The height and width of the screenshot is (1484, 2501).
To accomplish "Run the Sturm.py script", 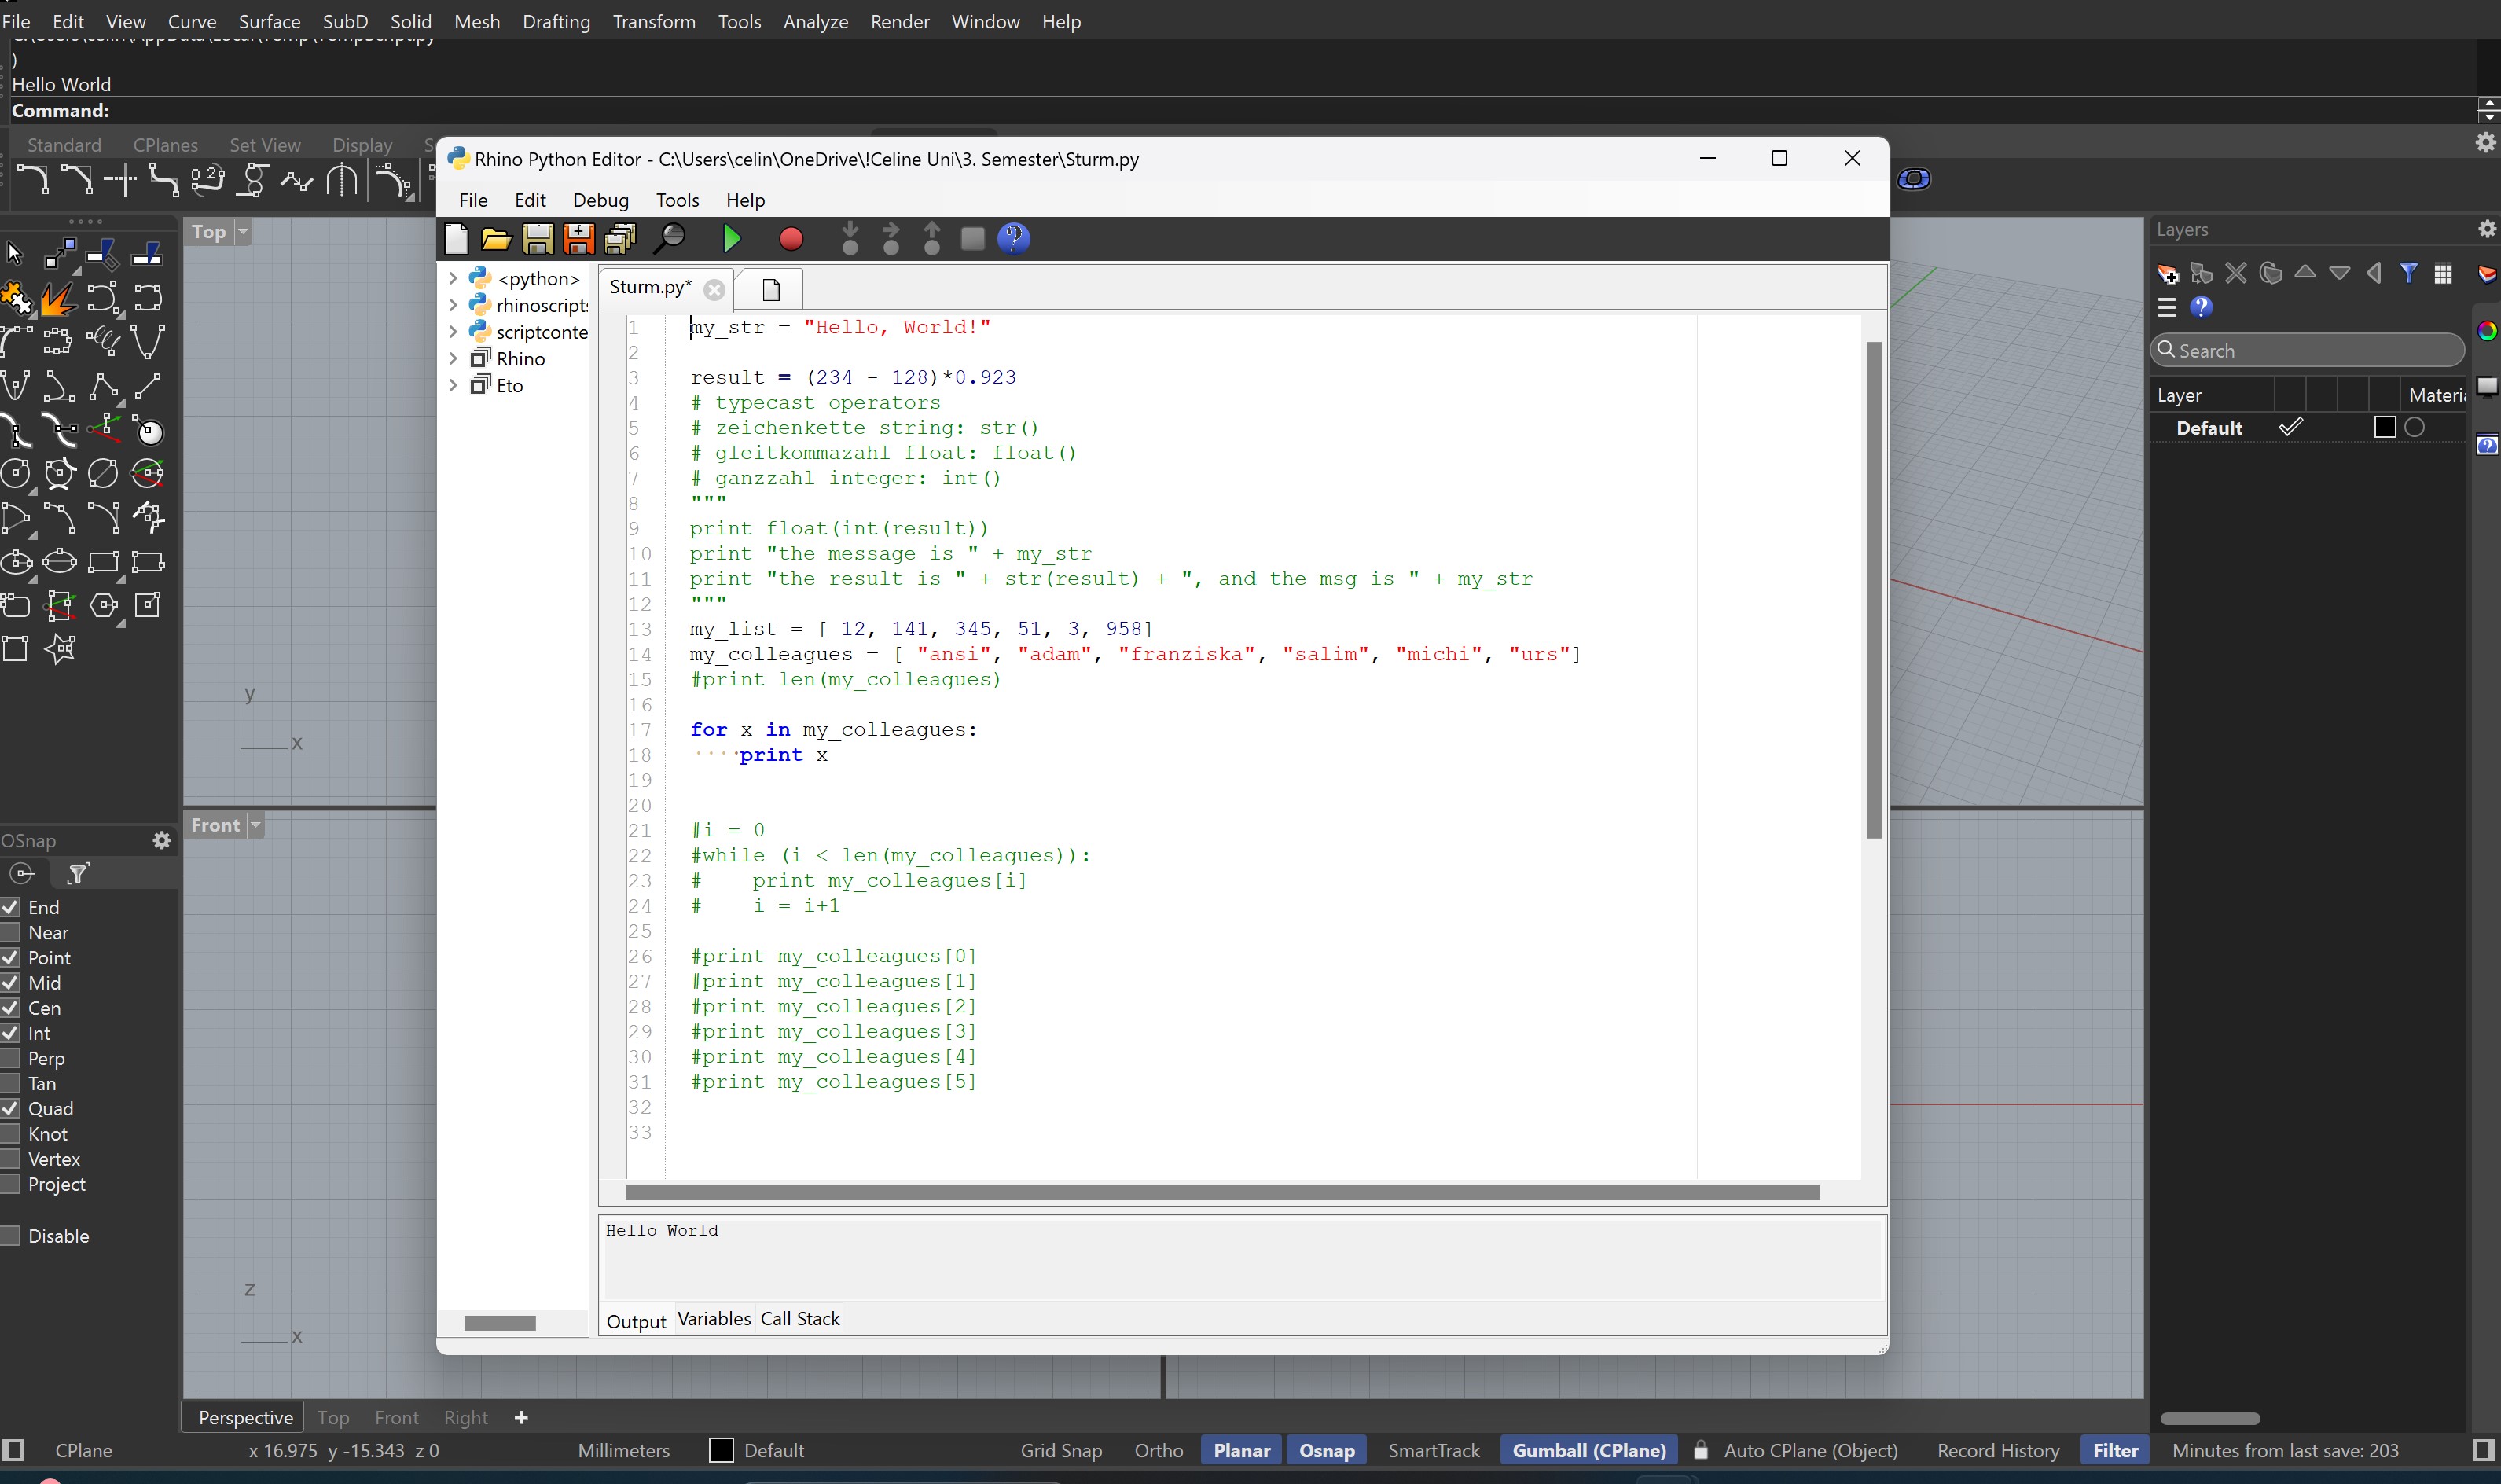I will 732,239.
